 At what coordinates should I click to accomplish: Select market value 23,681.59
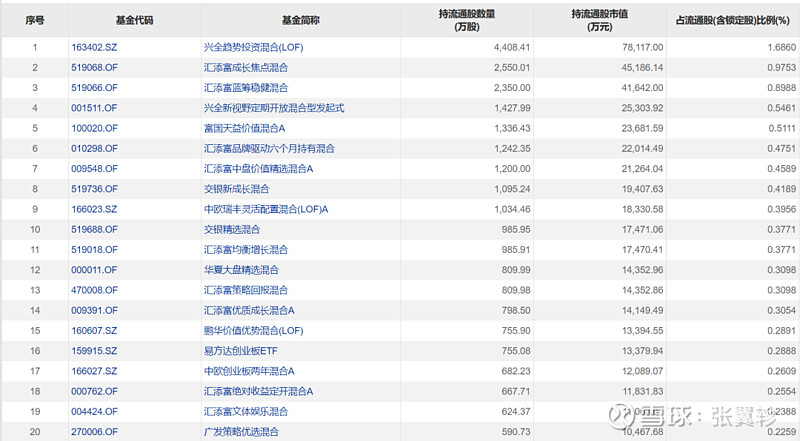[642, 128]
